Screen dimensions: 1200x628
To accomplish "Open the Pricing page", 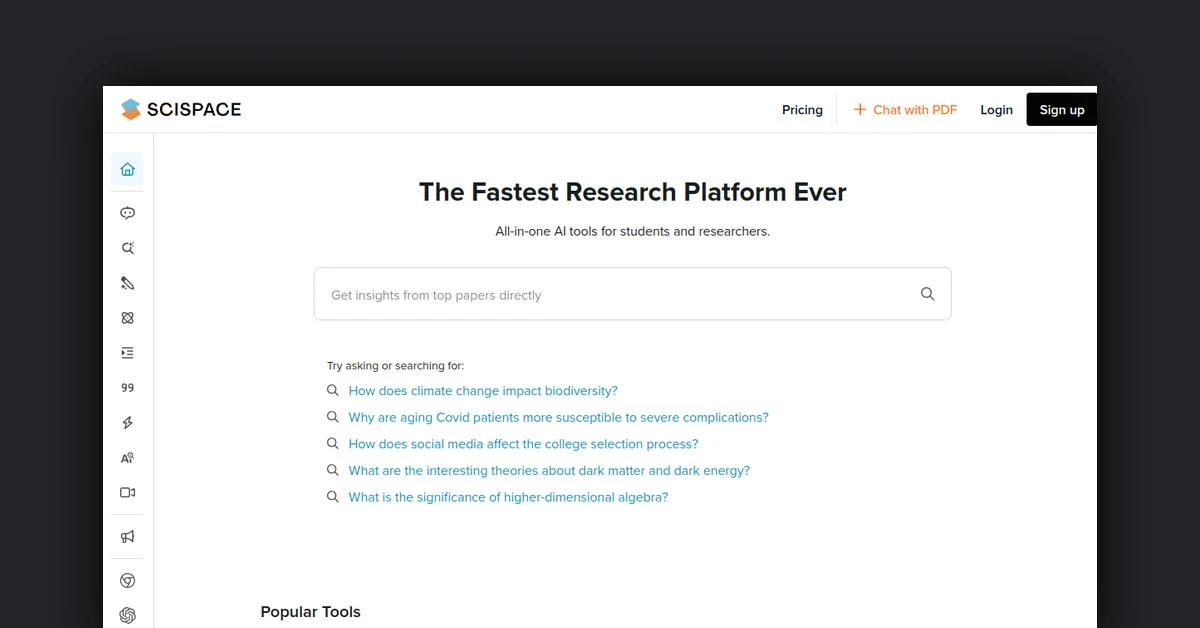I will (x=802, y=110).
